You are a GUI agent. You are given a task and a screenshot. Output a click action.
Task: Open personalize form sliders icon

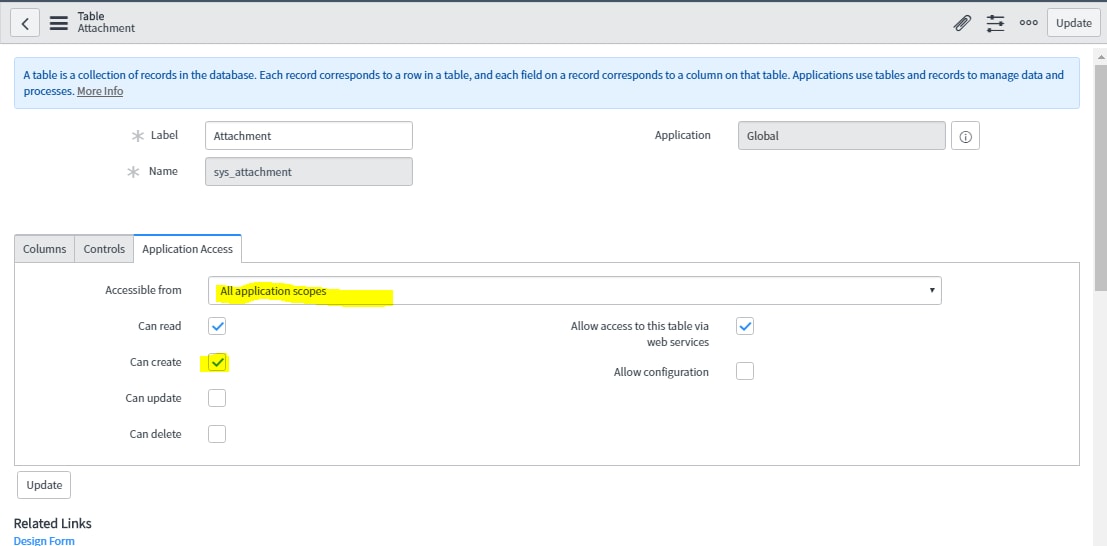(x=995, y=23)
